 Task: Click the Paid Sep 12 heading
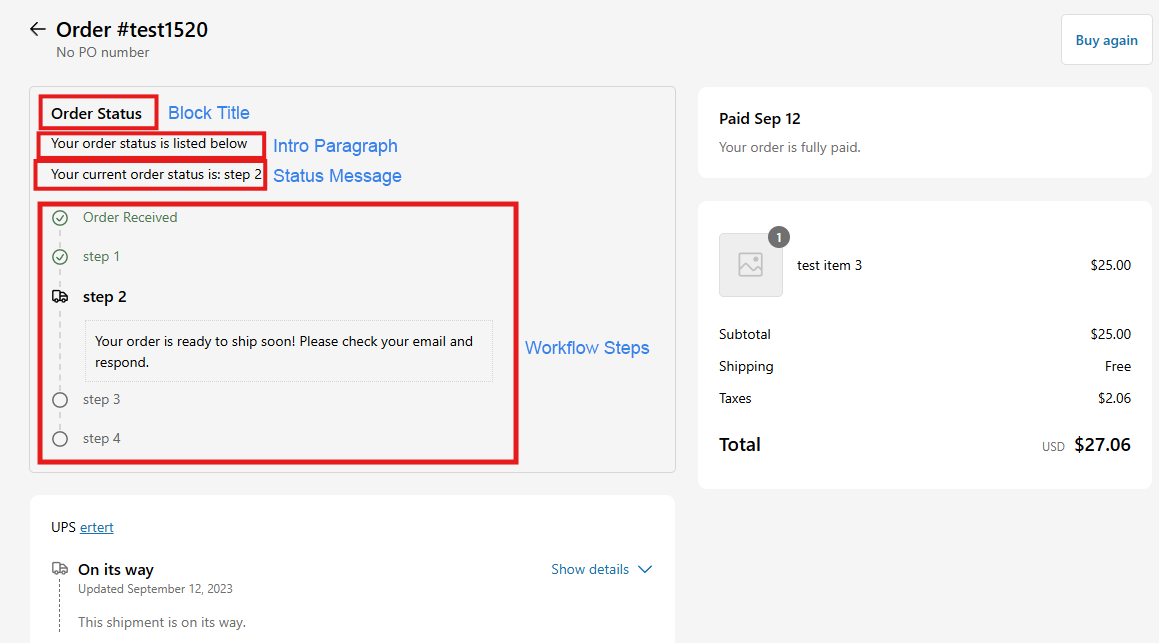[x=759, y=119]
